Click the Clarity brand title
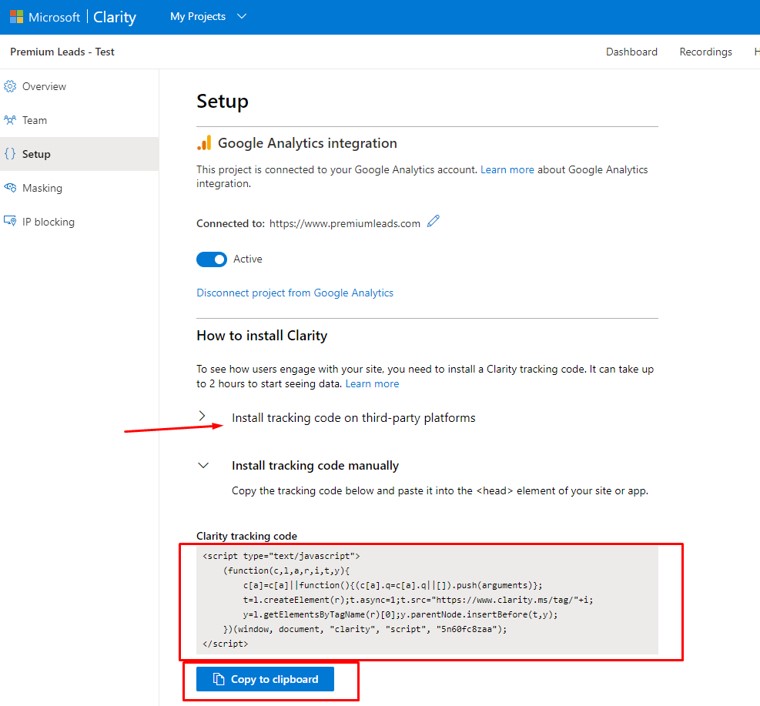Image resolution: width=760 pixels, height=706 pixels. 114,17
